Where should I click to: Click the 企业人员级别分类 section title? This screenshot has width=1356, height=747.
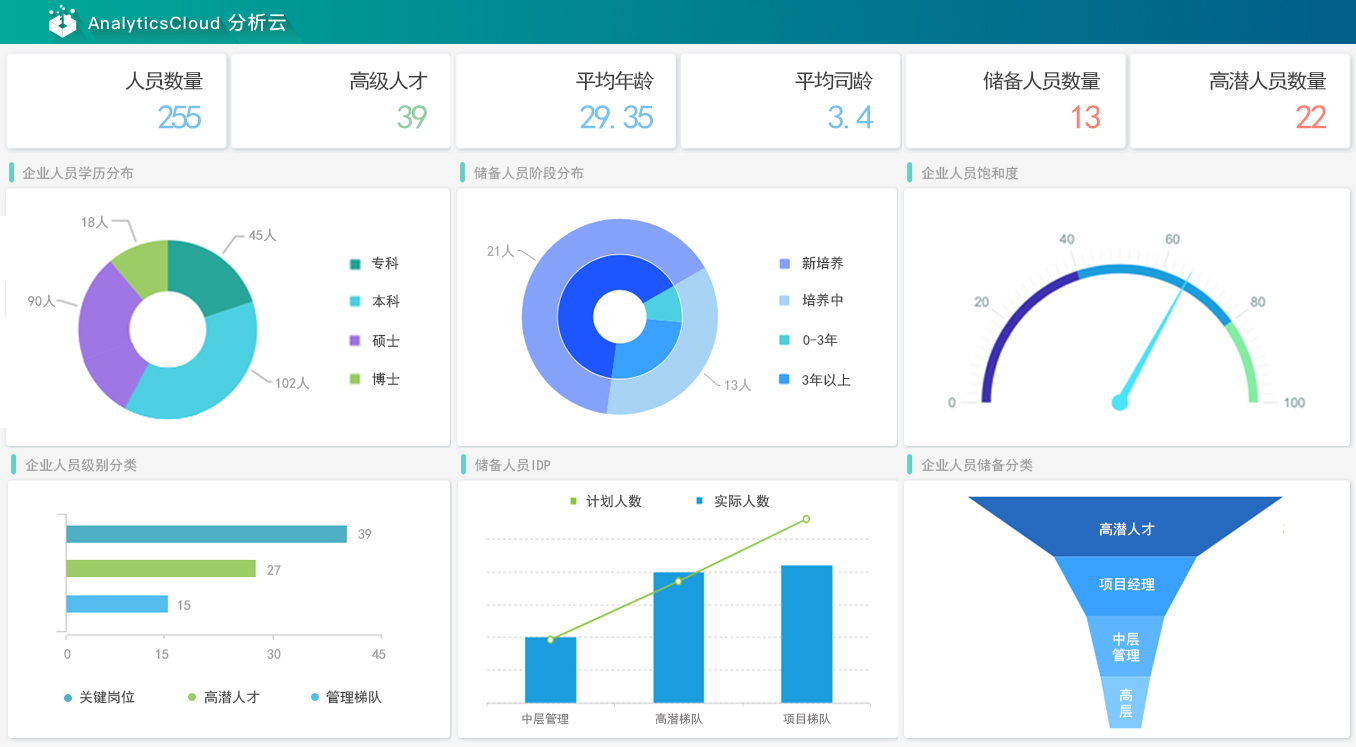[80, 465]
